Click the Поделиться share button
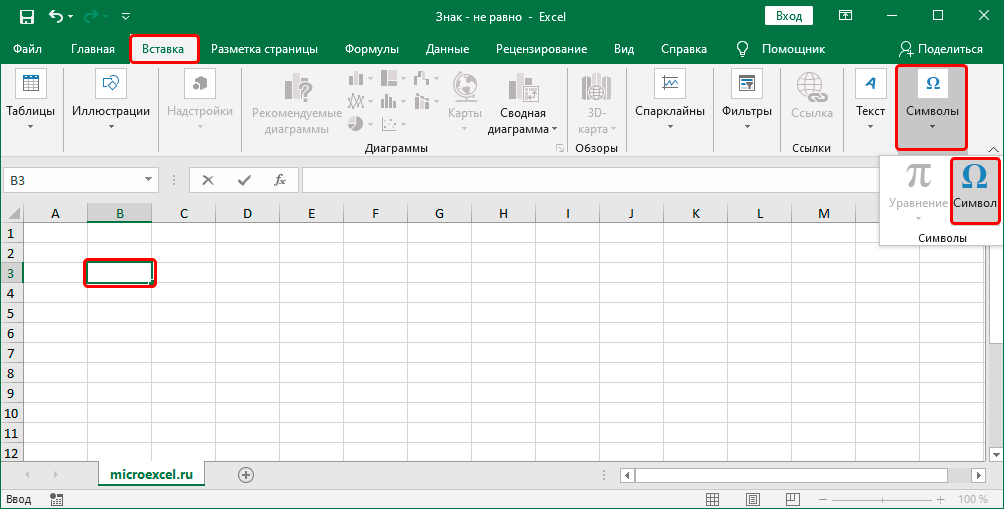 click(x=941, y=49)
